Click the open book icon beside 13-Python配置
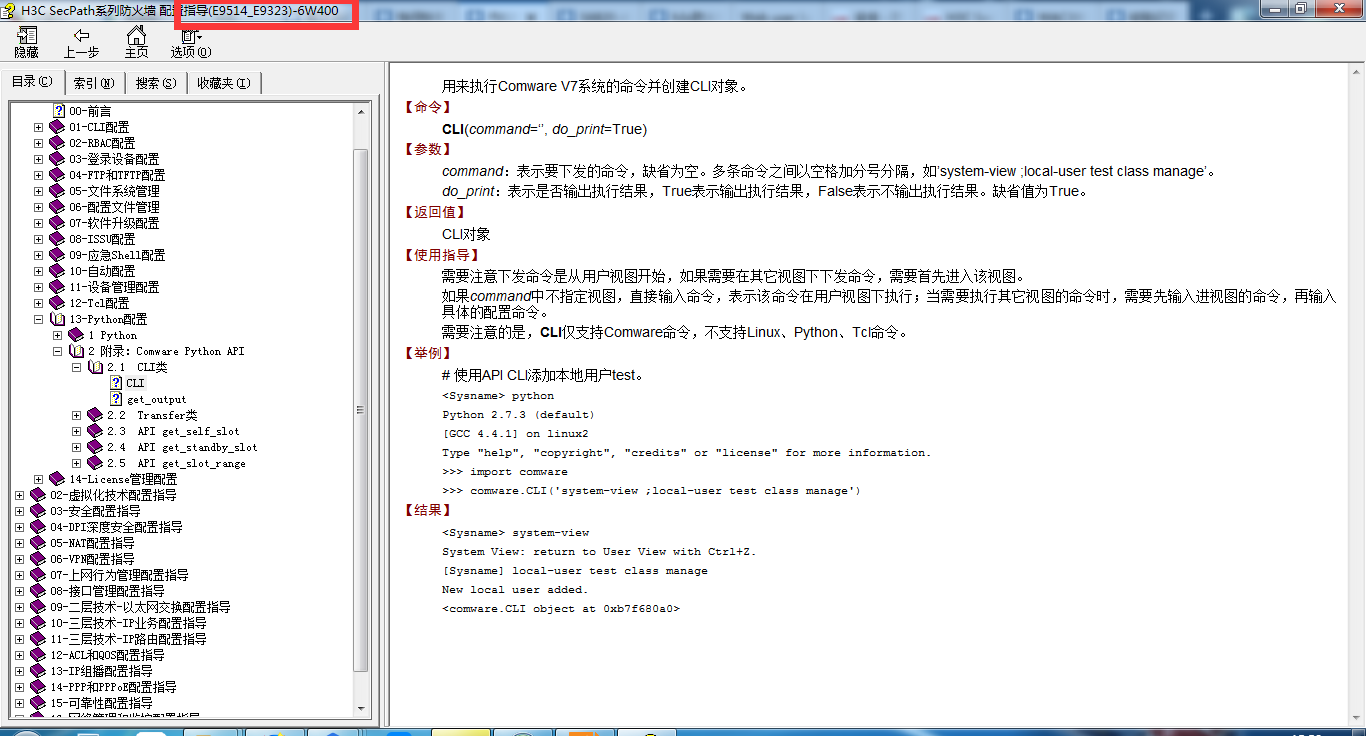Viewport: 1366px width, 736px height. point(57,319)
